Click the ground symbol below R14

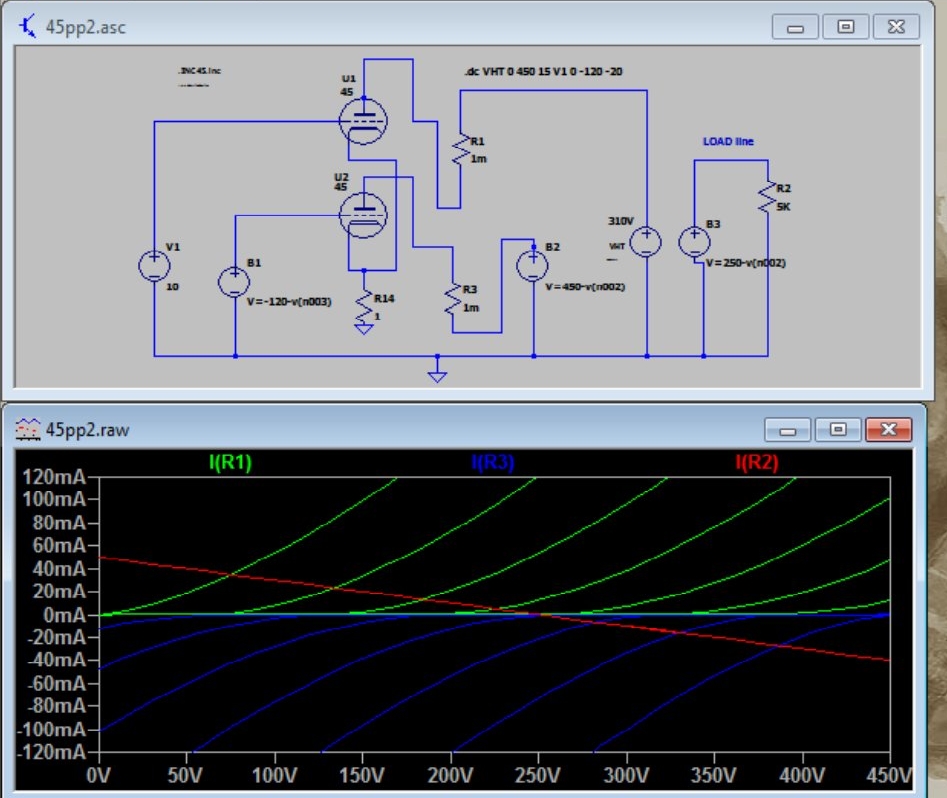click(364, 329)
